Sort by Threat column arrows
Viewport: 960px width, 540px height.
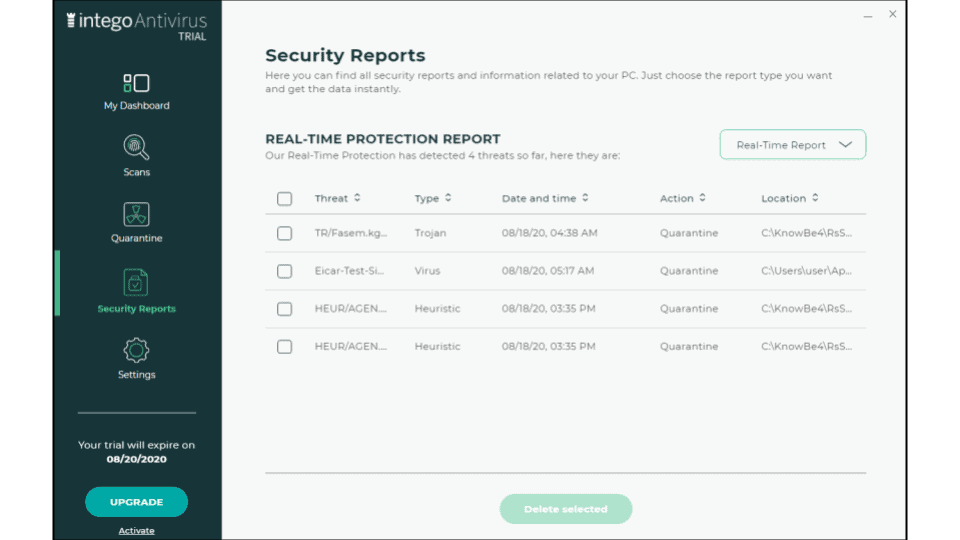pyautogui.click(x=357, y=198)
